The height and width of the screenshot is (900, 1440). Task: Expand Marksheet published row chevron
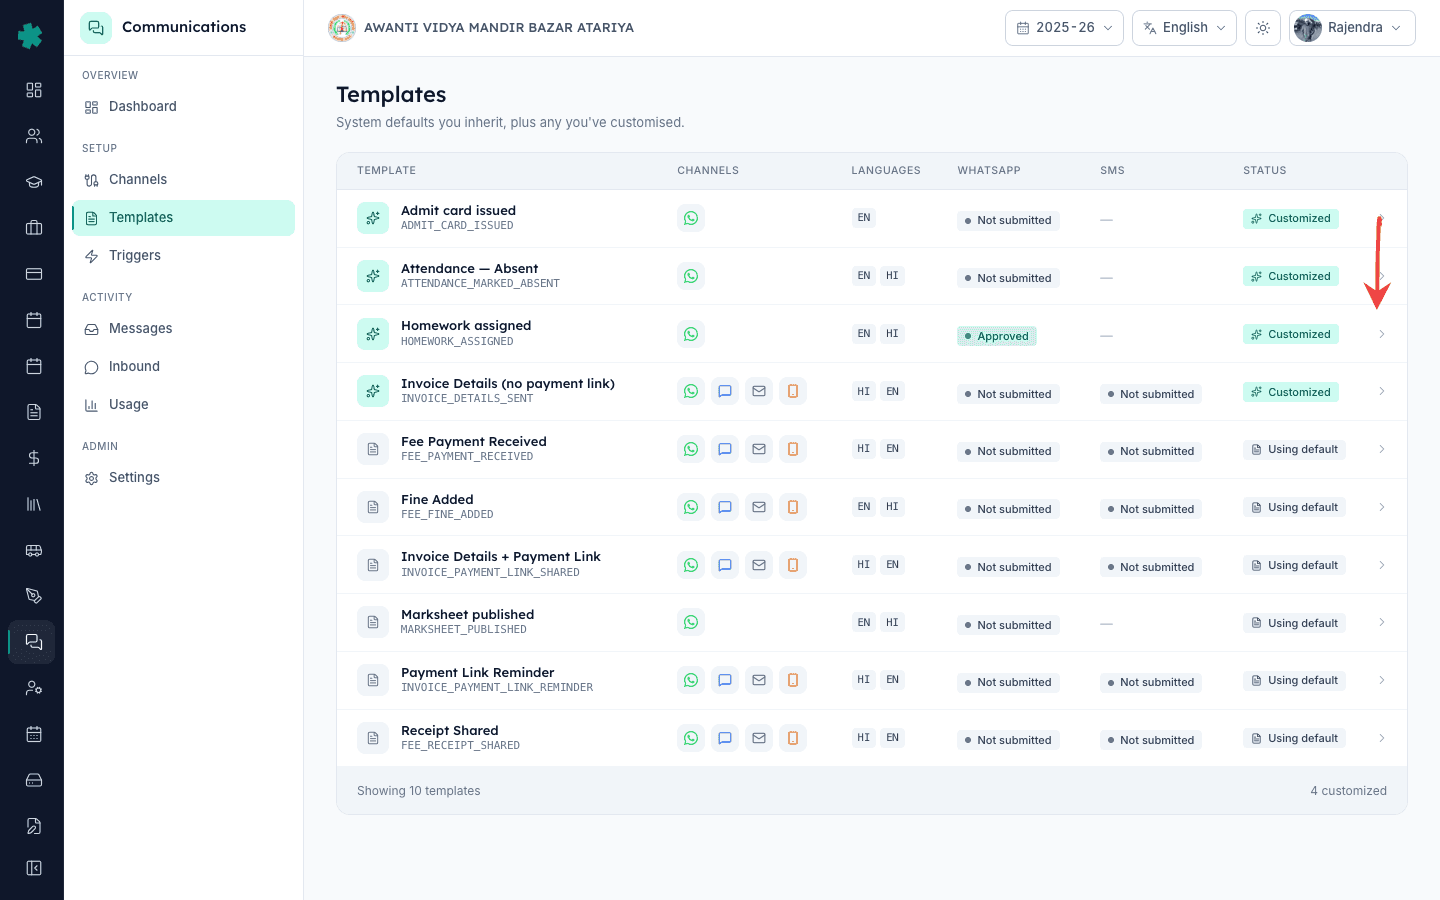[x=1382, y=622]
